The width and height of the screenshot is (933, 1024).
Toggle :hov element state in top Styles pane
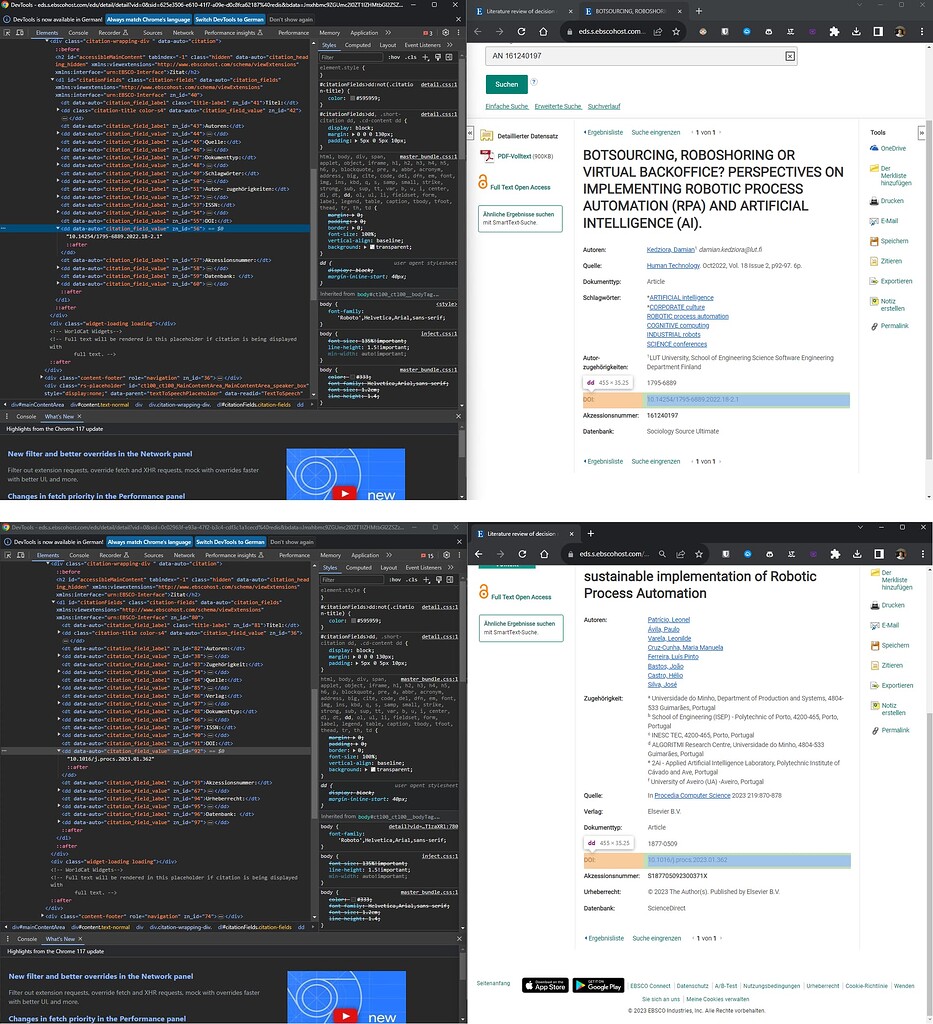(x=394, y=57)
